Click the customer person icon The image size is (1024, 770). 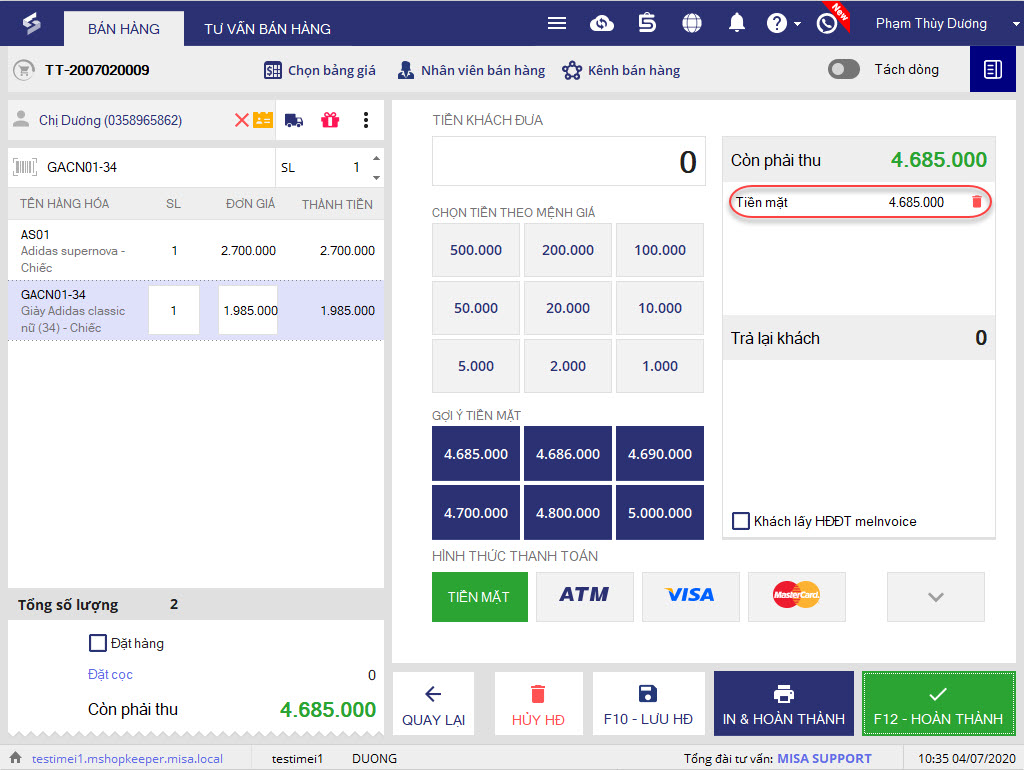[x=22, y=119]
